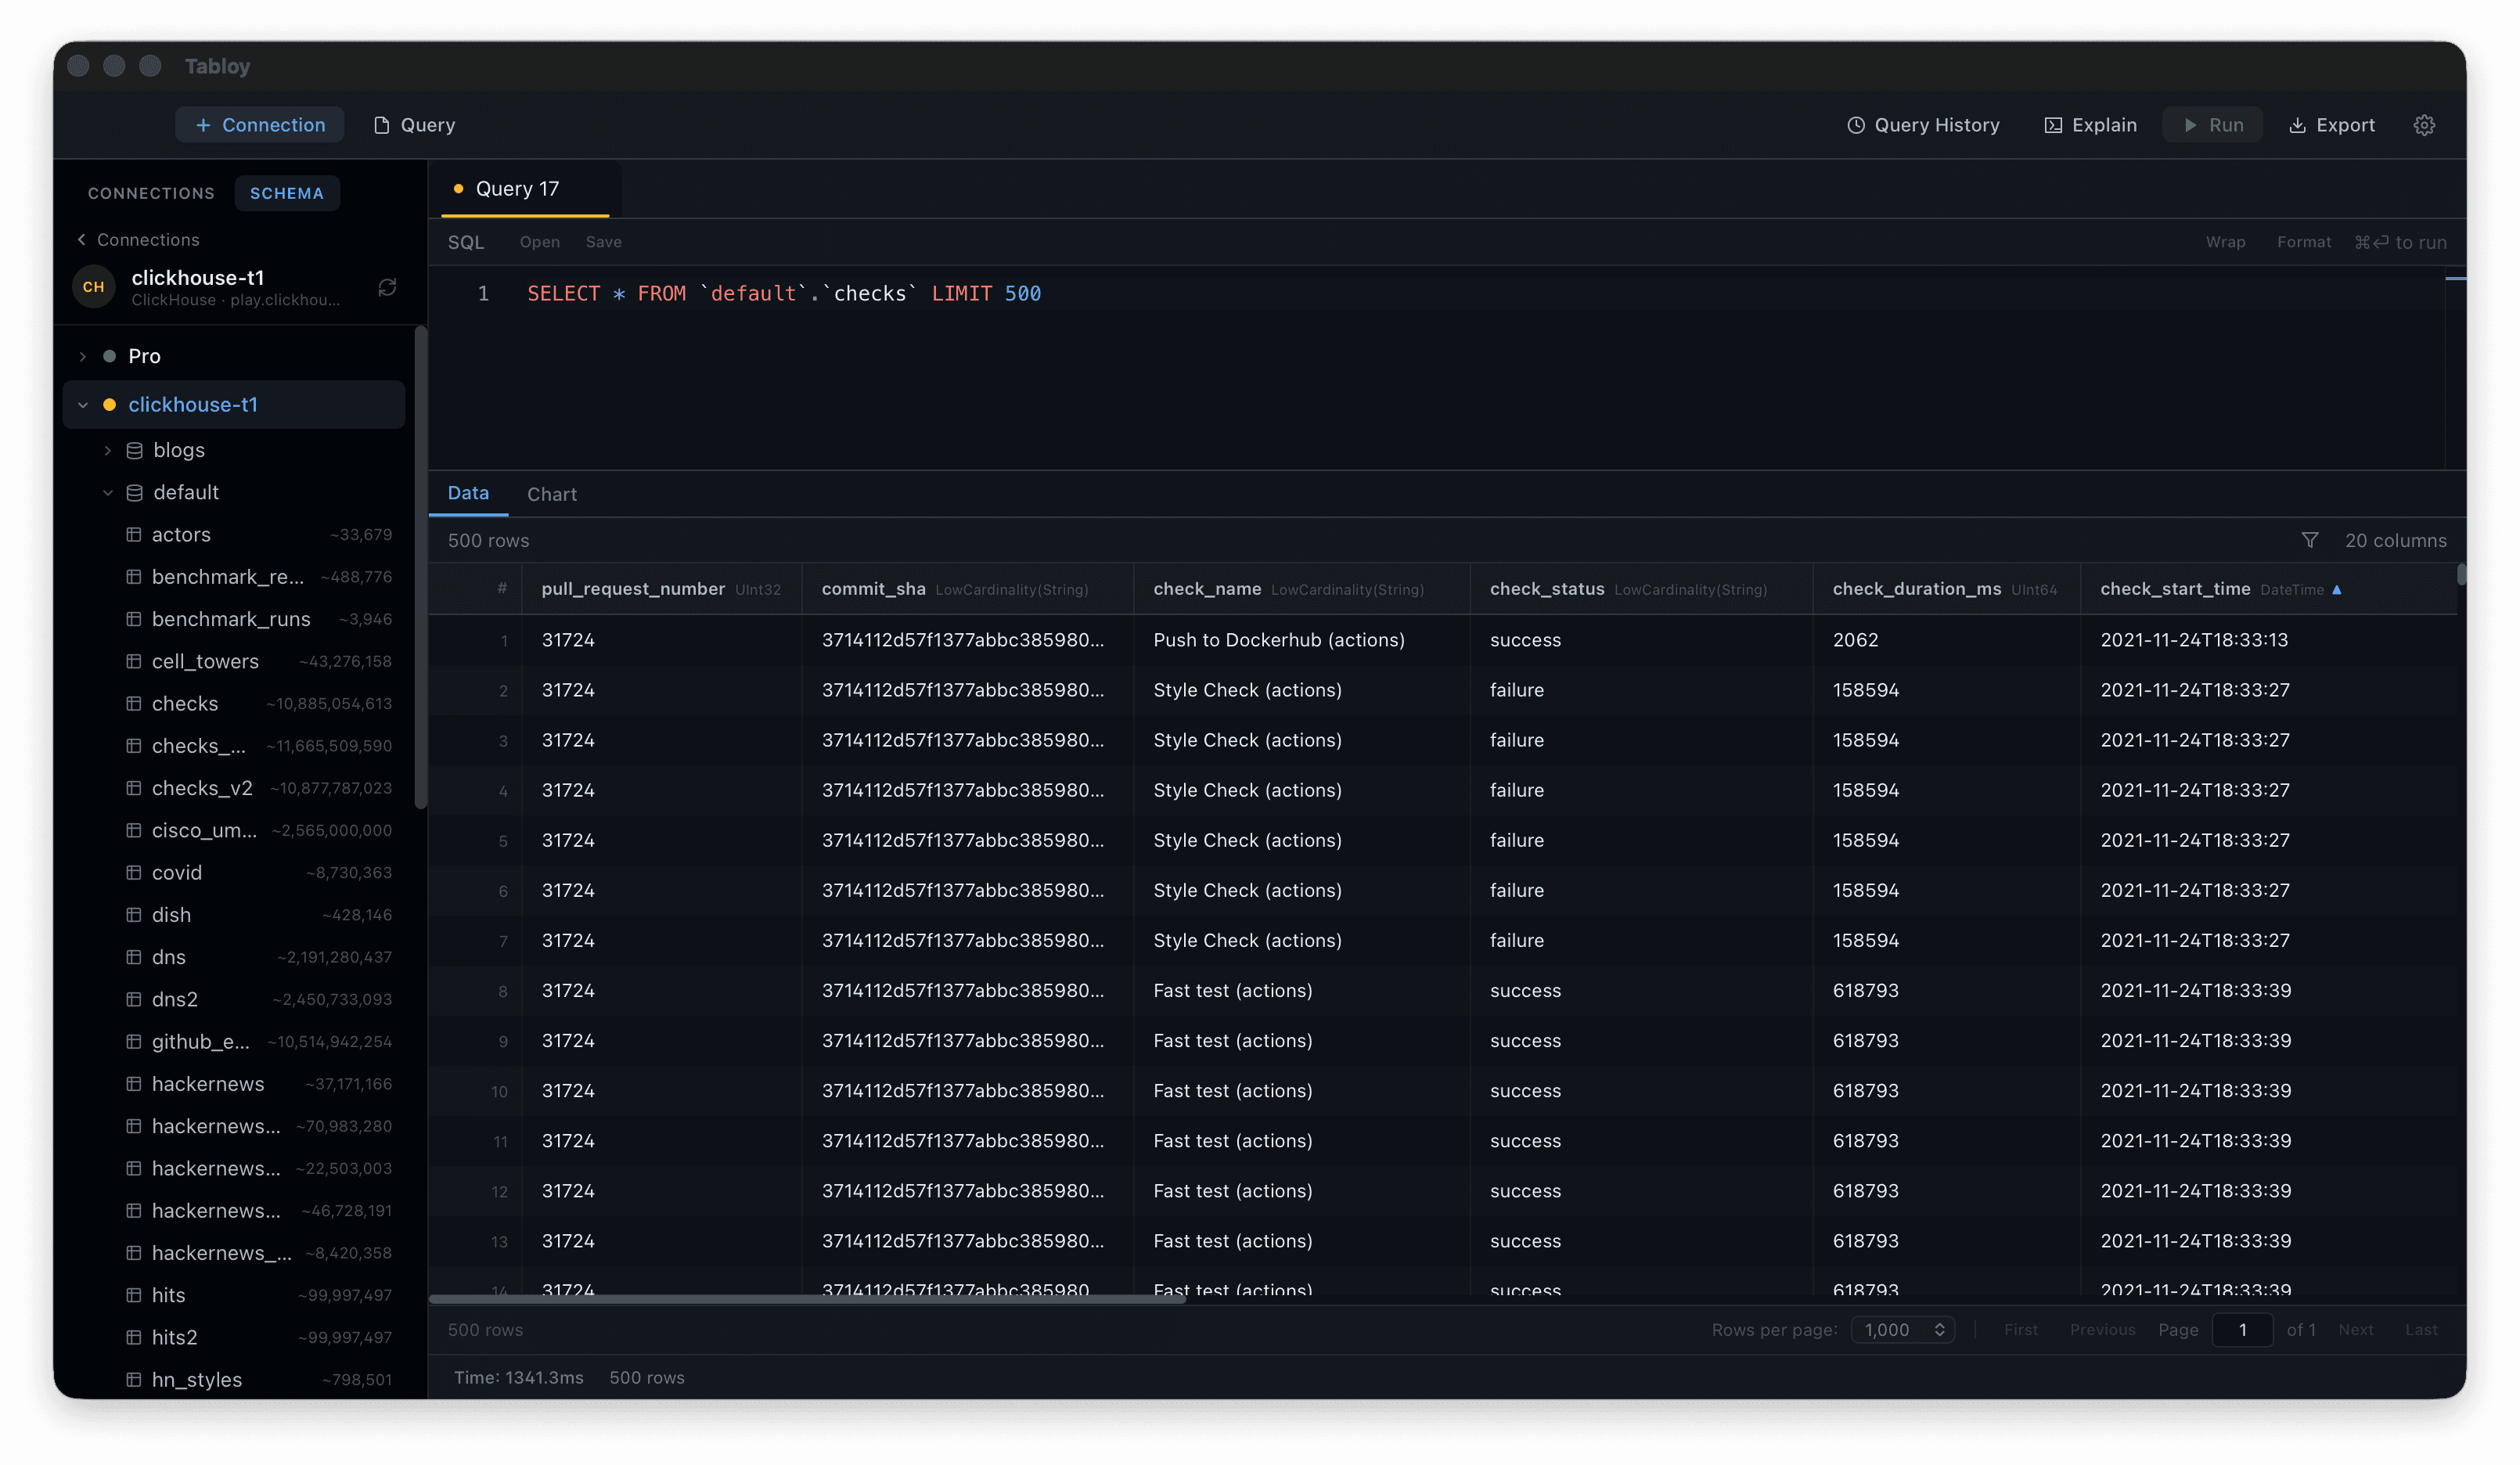Refresh the clickhouse-t1 connection schema
The image size is (2520, 1465).
(x=388, y=287)
